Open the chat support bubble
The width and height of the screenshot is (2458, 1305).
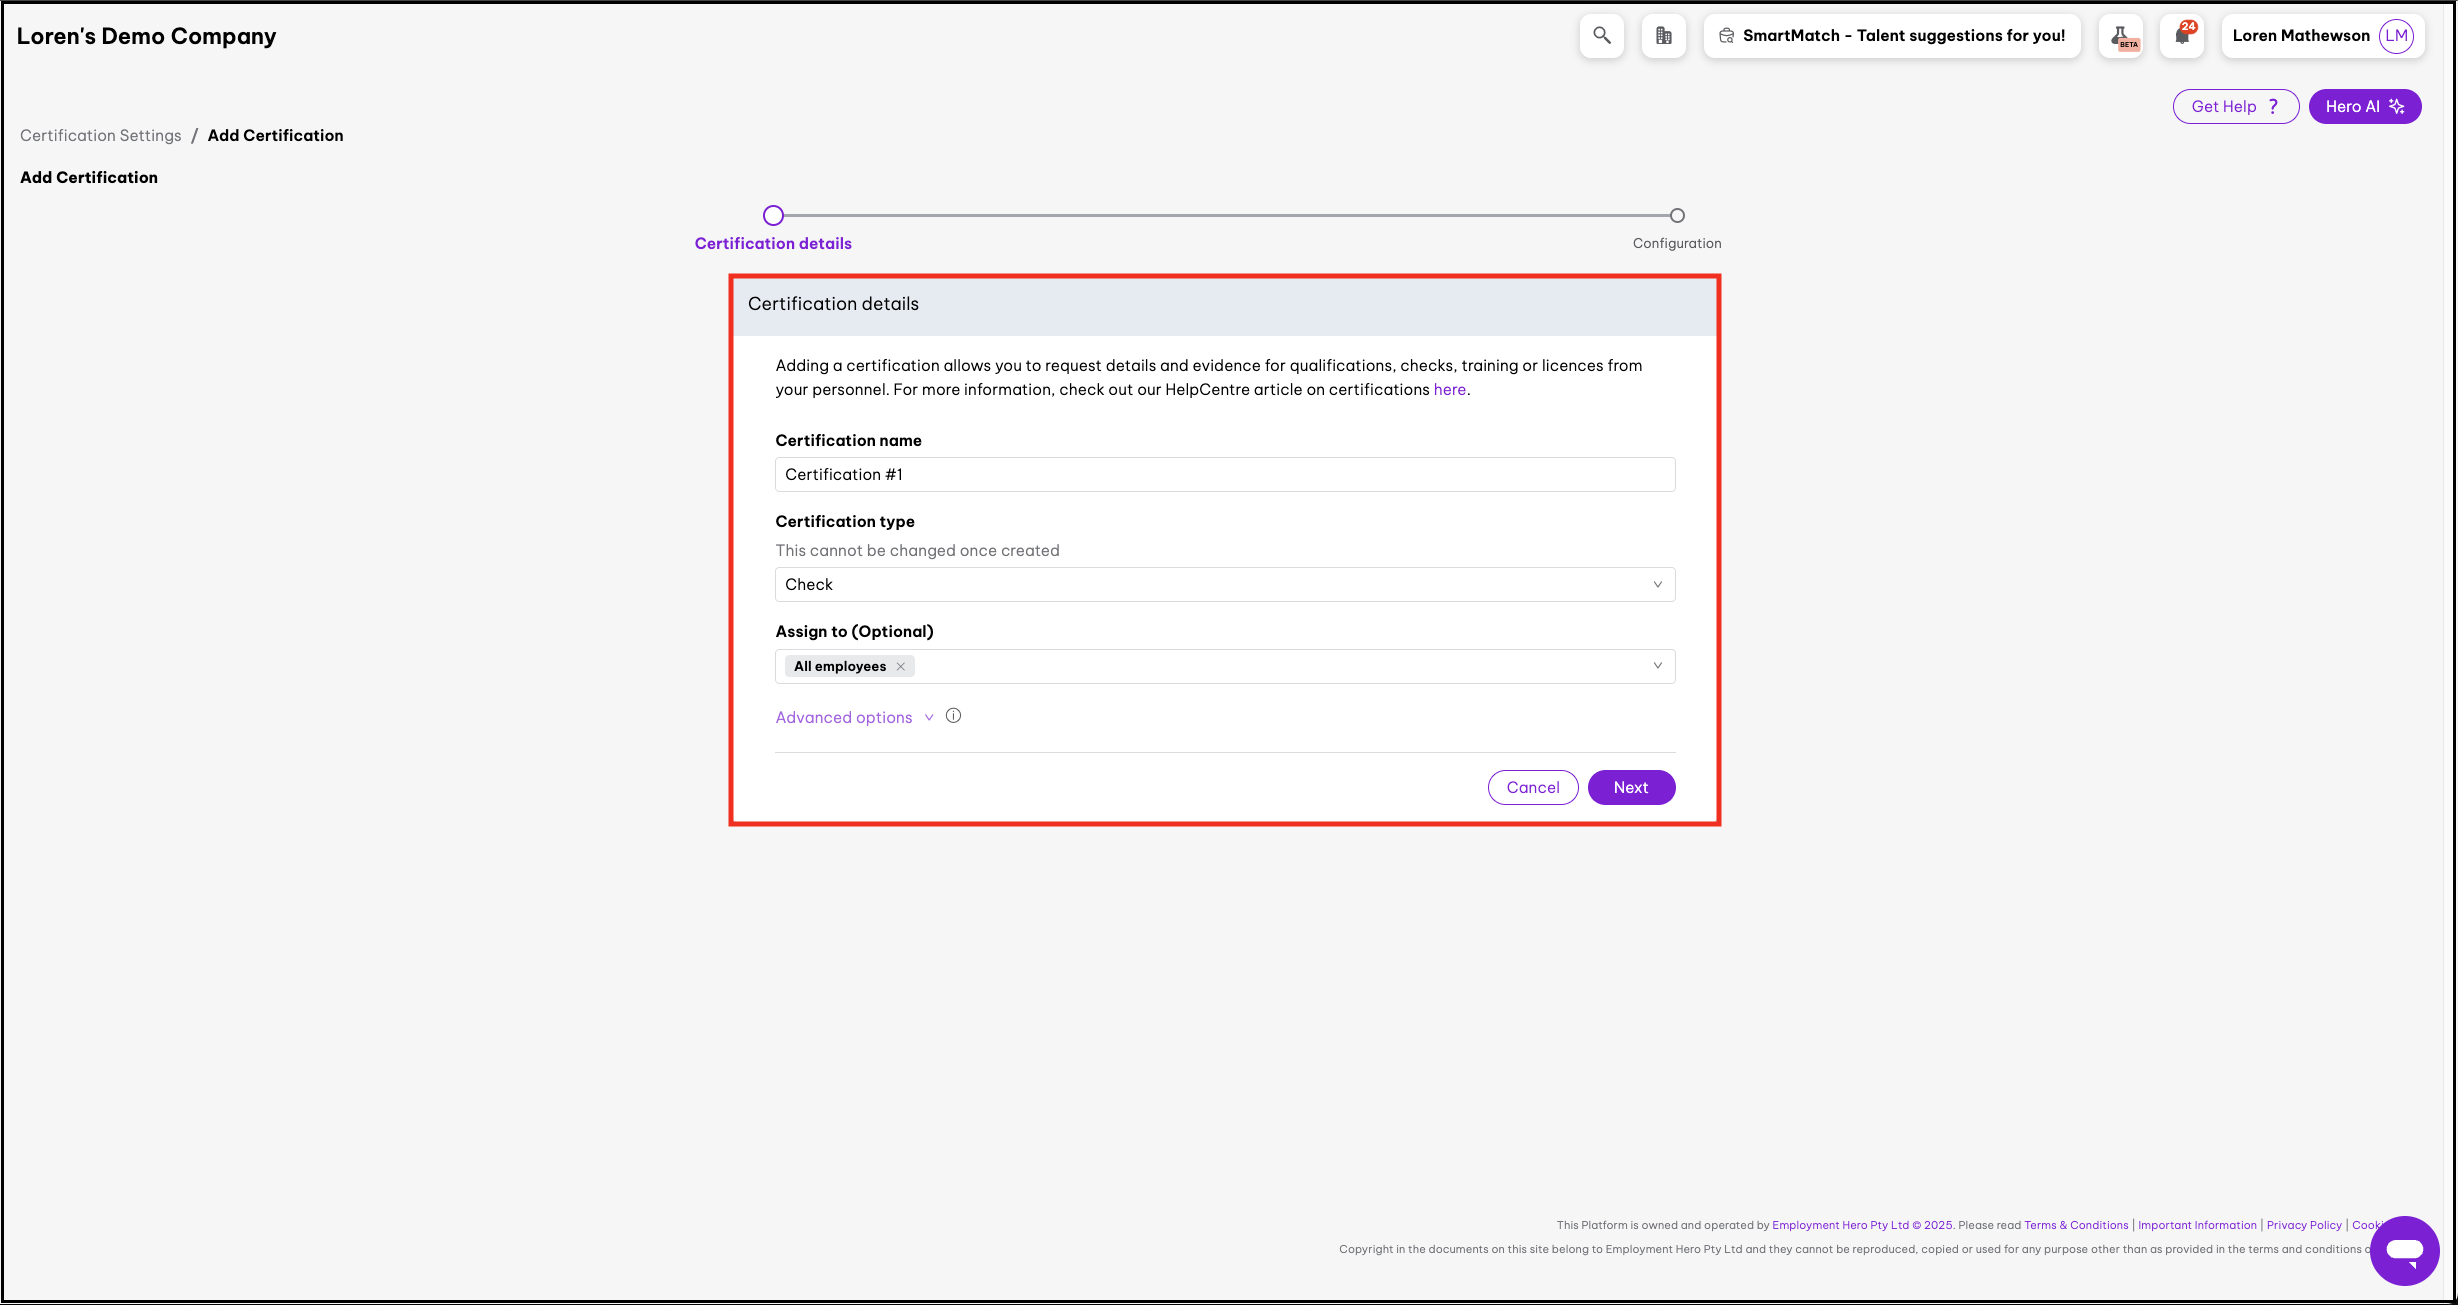tap(2404, 1250)
